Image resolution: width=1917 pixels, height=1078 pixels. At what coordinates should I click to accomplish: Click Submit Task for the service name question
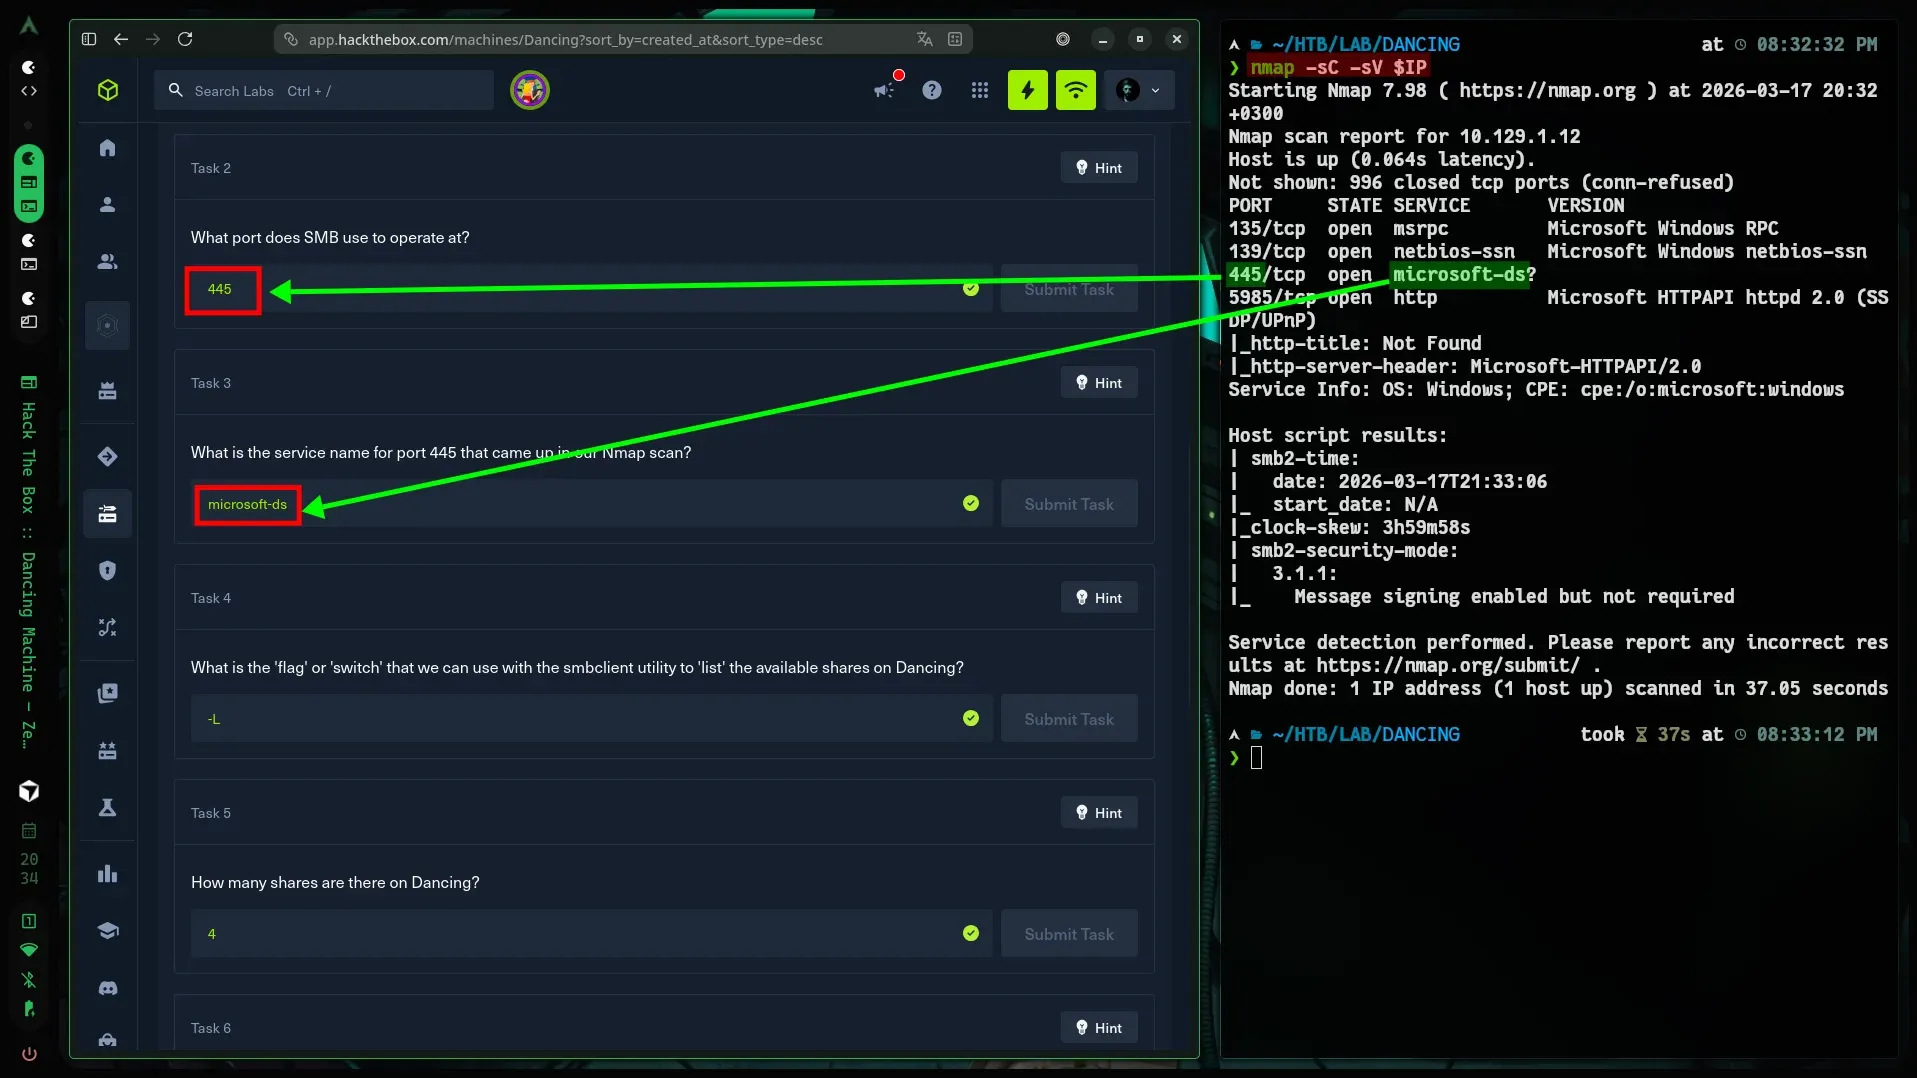click(1069, 504)
